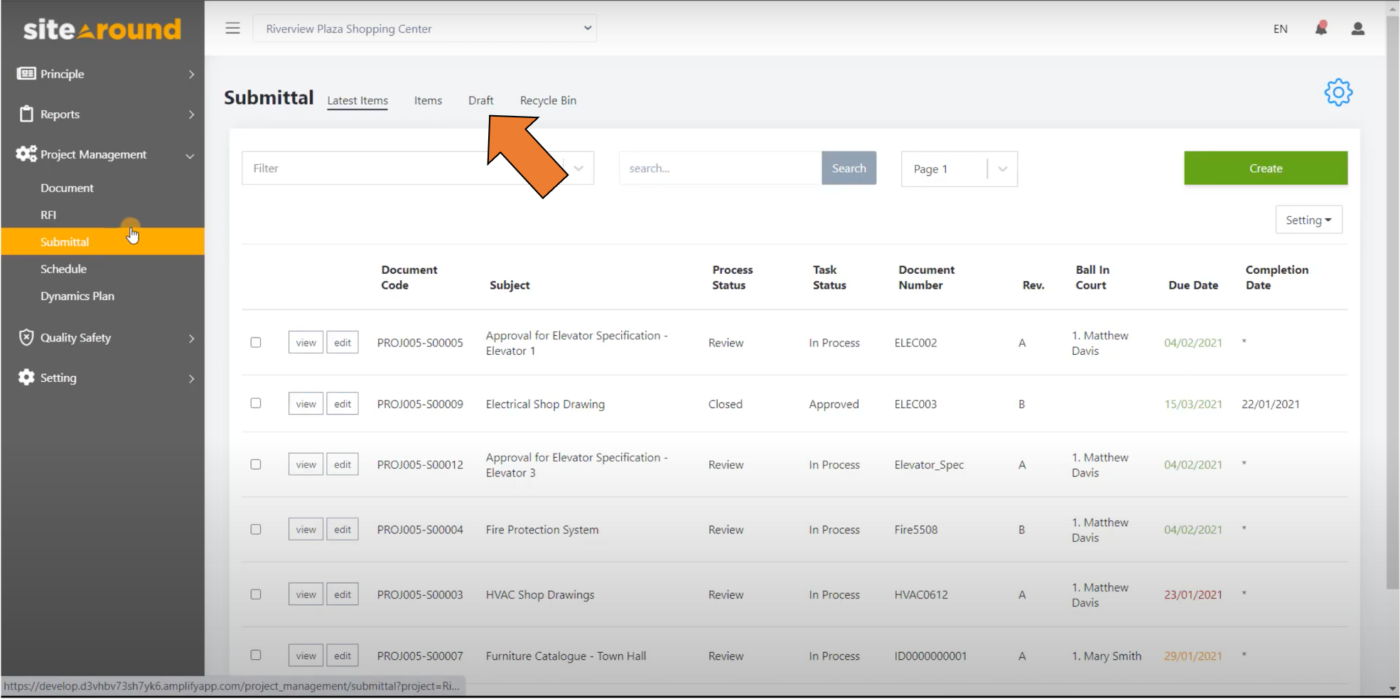Click edit for PROJ005-S00012
Screen dimensions: 1400x699
342,465
